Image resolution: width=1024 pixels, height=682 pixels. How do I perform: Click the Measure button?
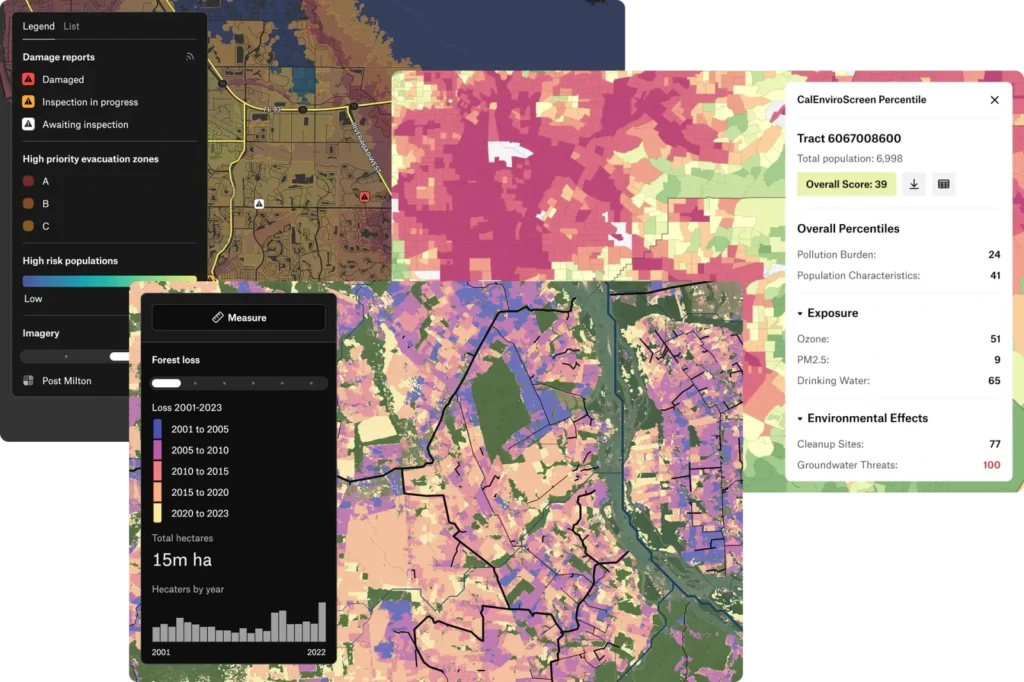tap(238, 318)
